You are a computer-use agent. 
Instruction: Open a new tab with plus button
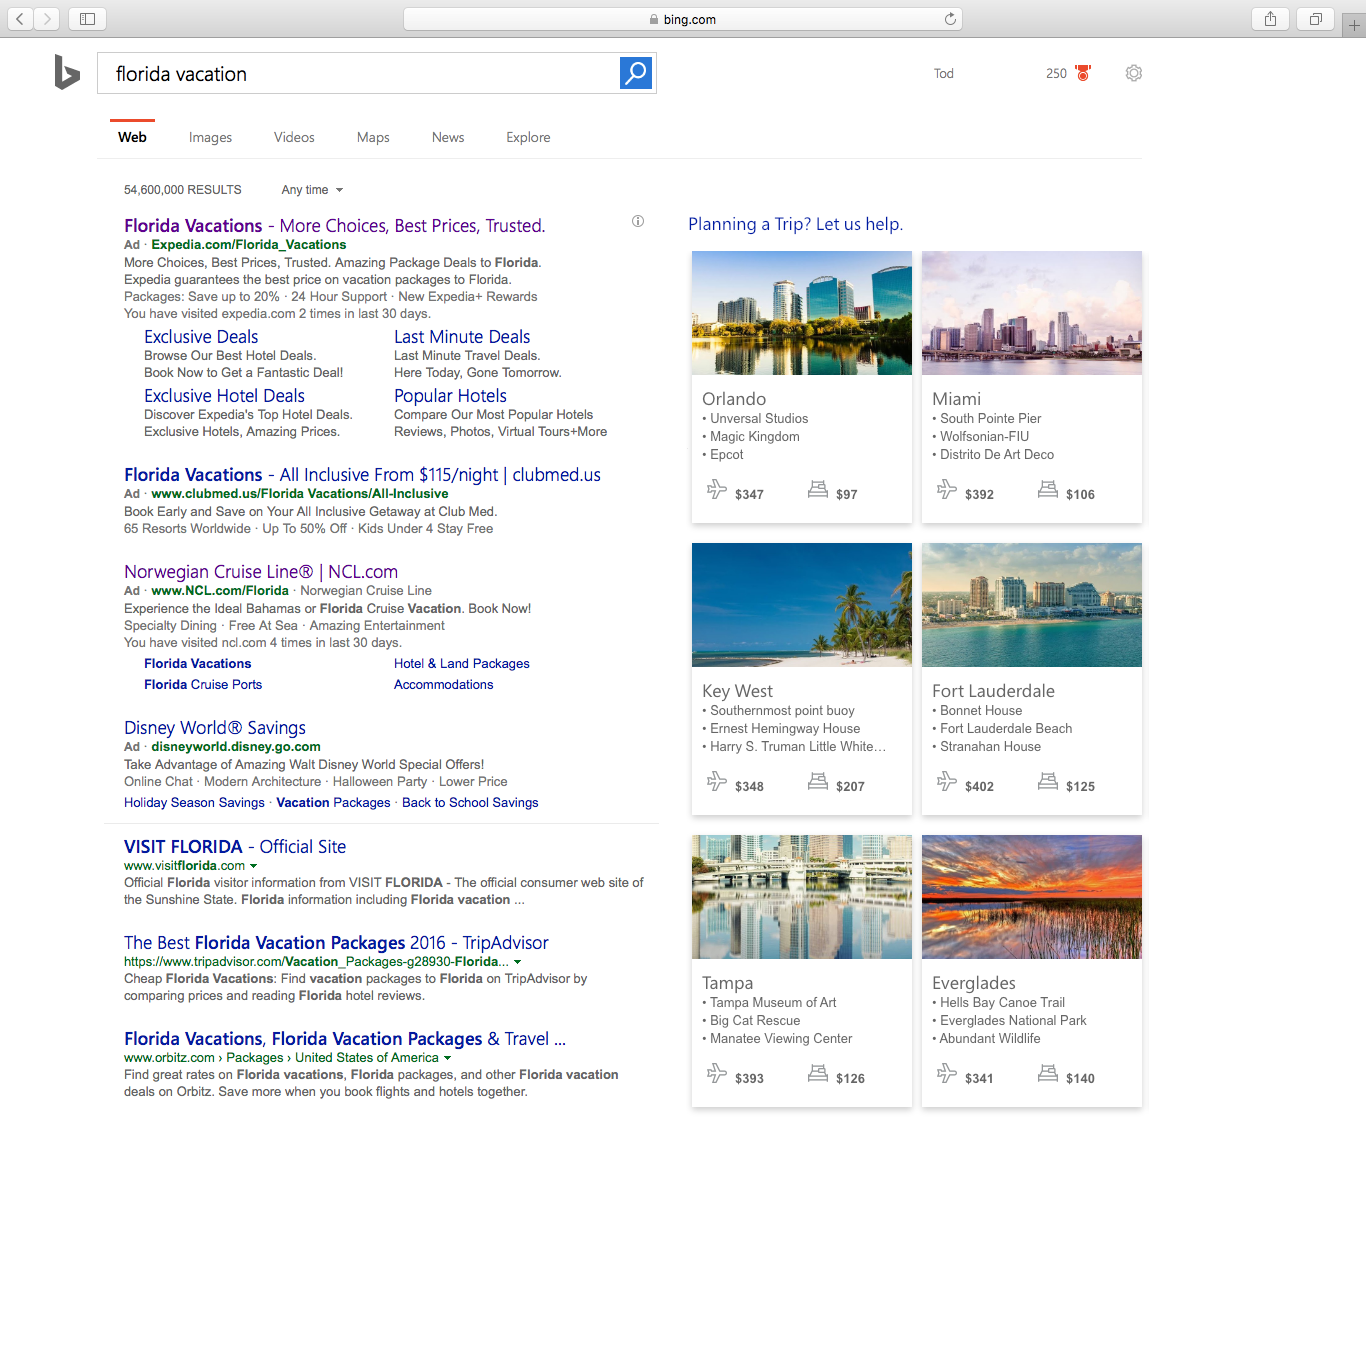(1354, 25)
